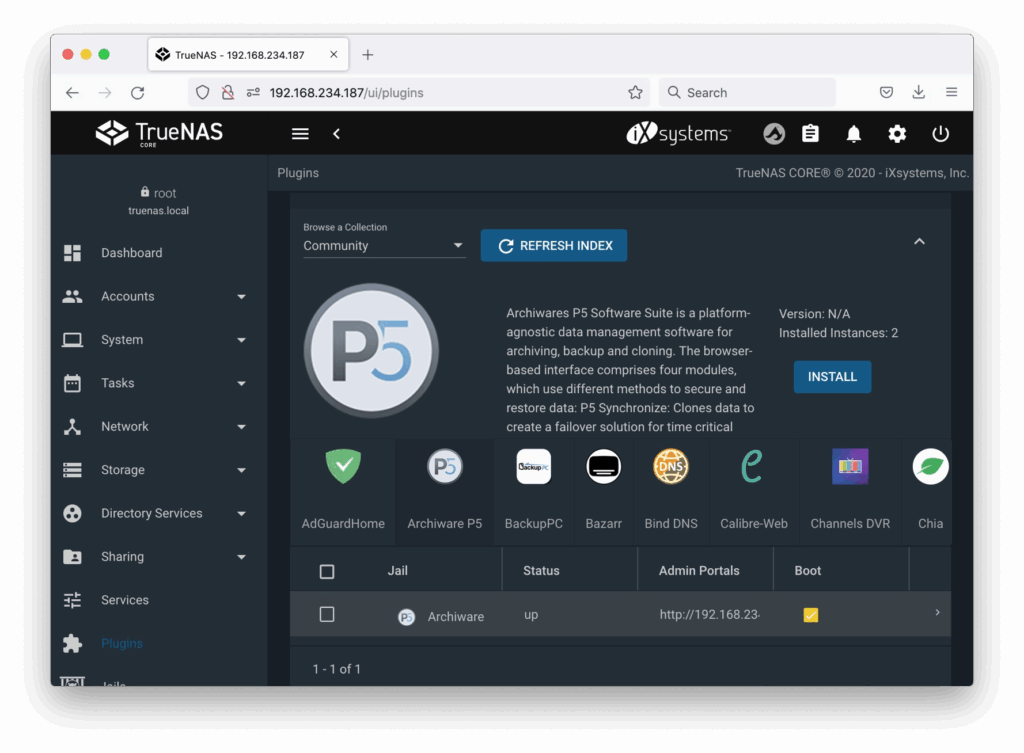Screen dimensions: 1024x753
Task: Select the AdGuardHome plugin icon
Action: (x=343, y=466)
